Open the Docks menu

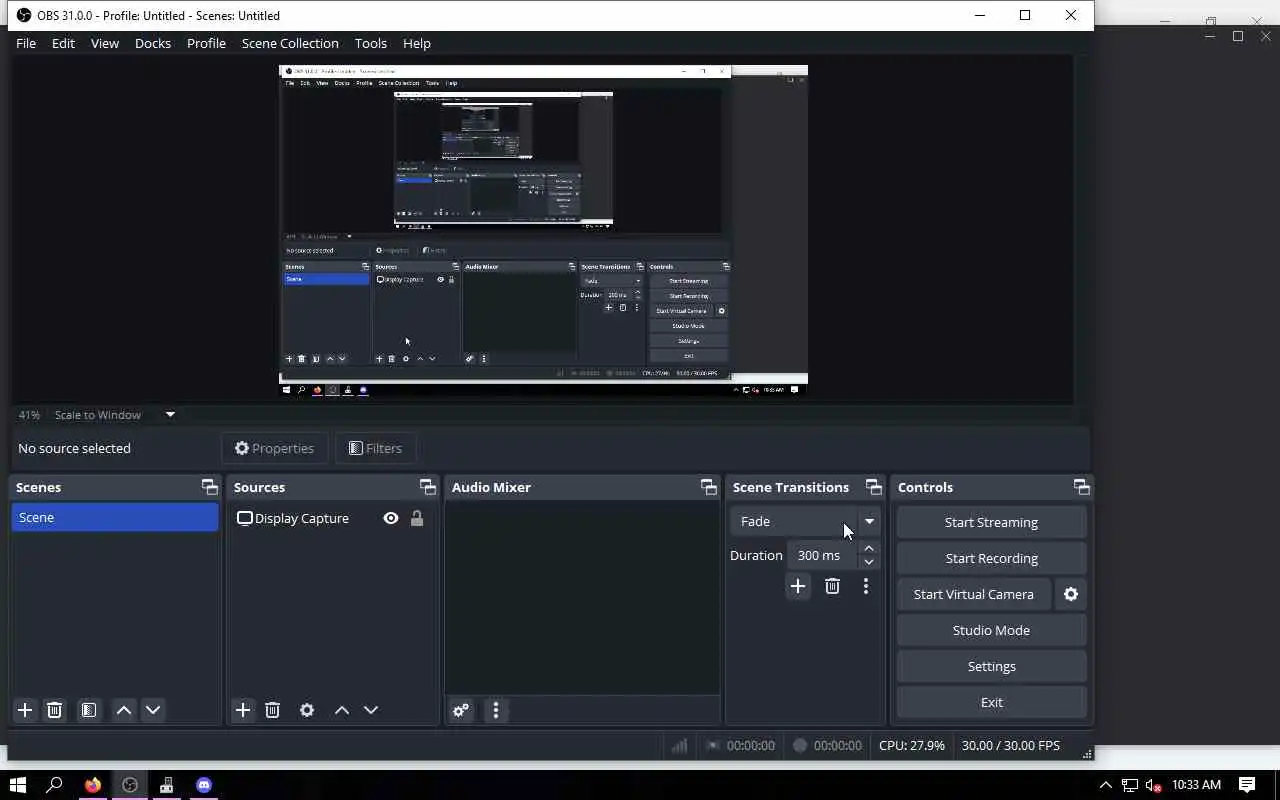[153, 43]
